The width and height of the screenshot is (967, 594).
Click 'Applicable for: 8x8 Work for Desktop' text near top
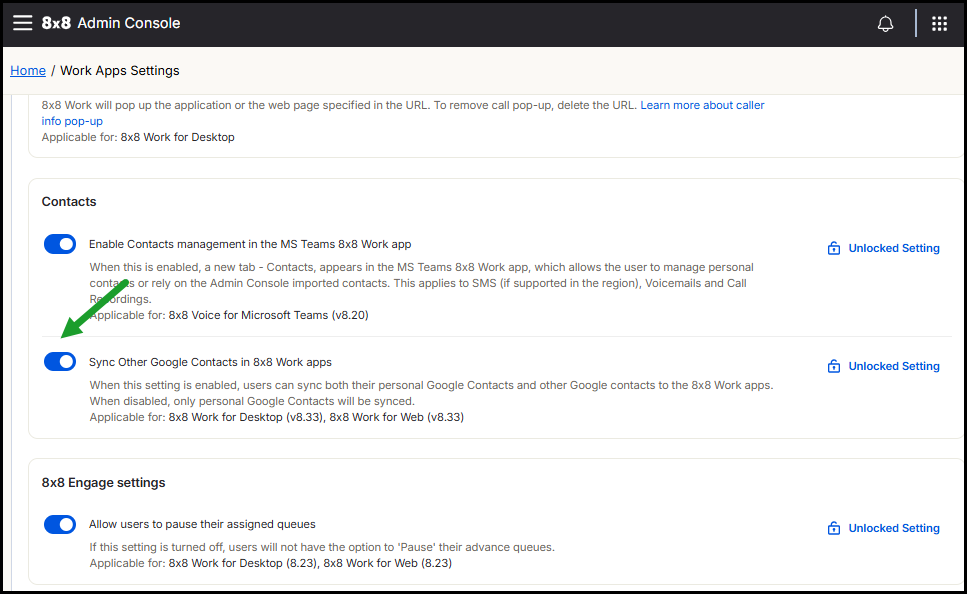(x=138, y=137)
